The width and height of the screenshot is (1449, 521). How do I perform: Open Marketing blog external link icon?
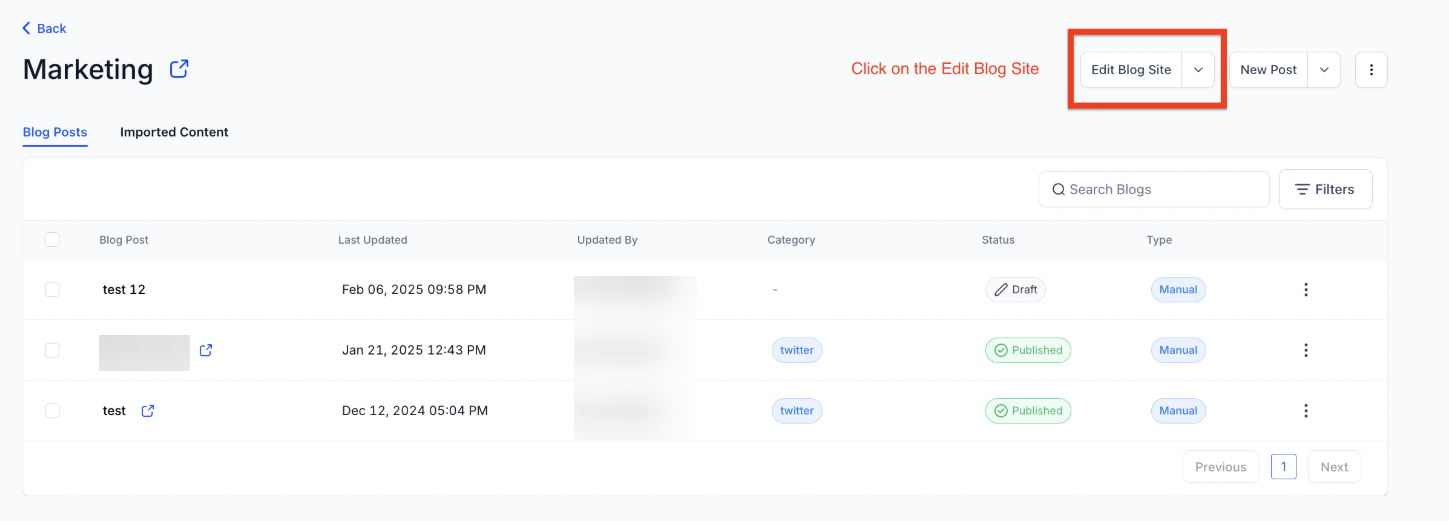coord(179,69)
